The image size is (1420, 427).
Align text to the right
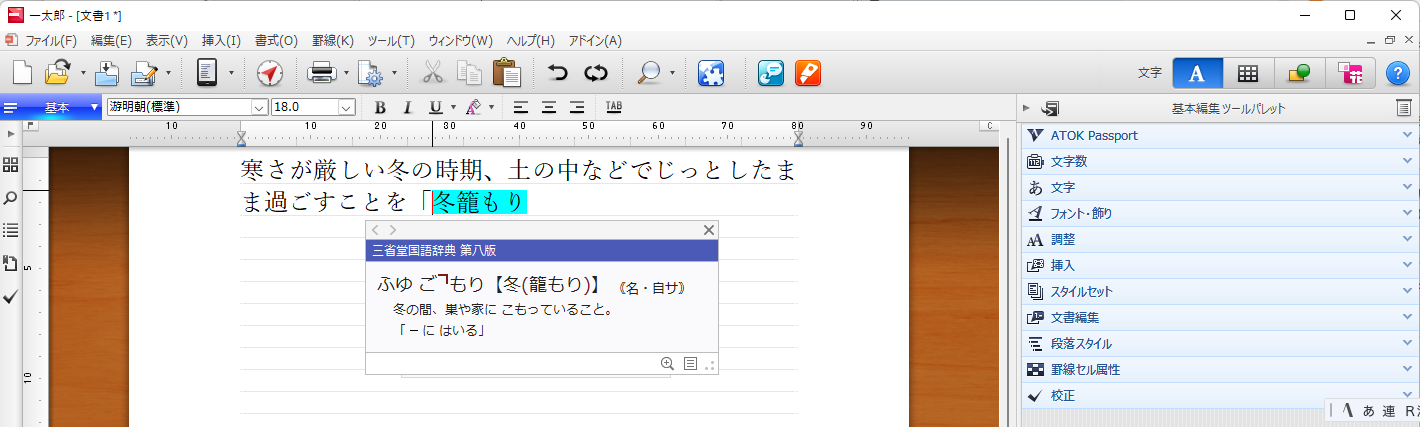click(x=577, y=107)
